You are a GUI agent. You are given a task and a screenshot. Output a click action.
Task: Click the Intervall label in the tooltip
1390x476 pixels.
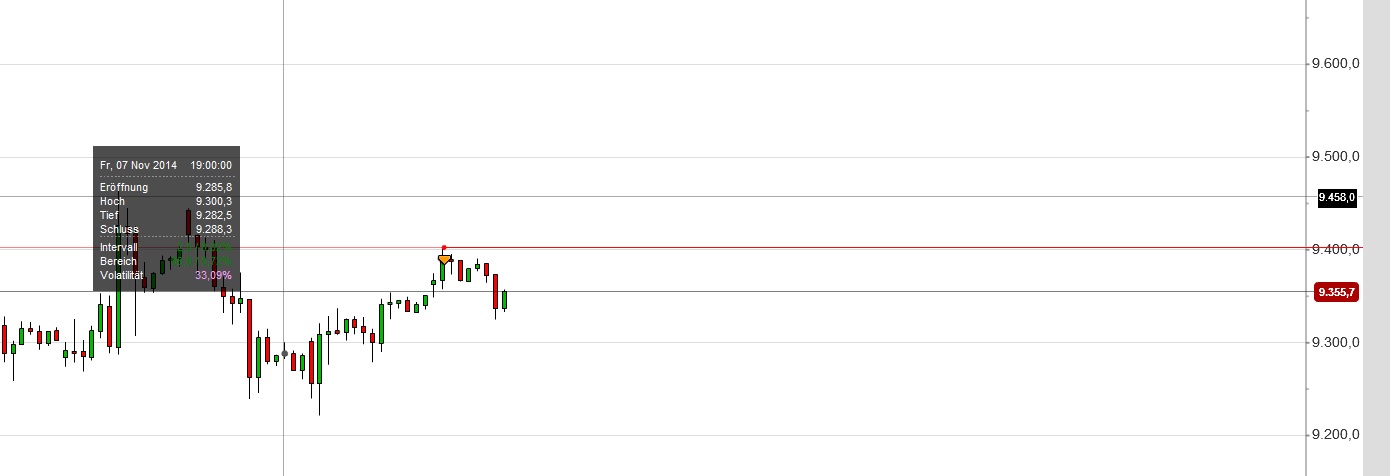[119, 247]
